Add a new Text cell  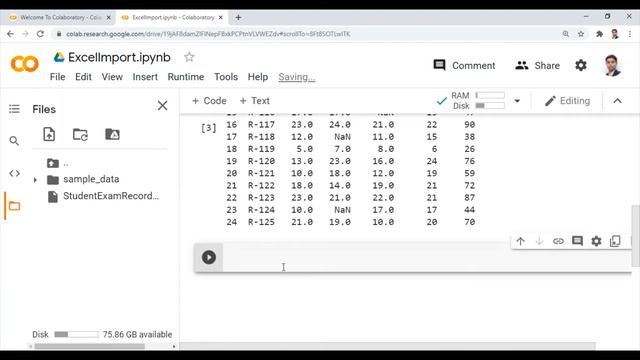[254, 101]
